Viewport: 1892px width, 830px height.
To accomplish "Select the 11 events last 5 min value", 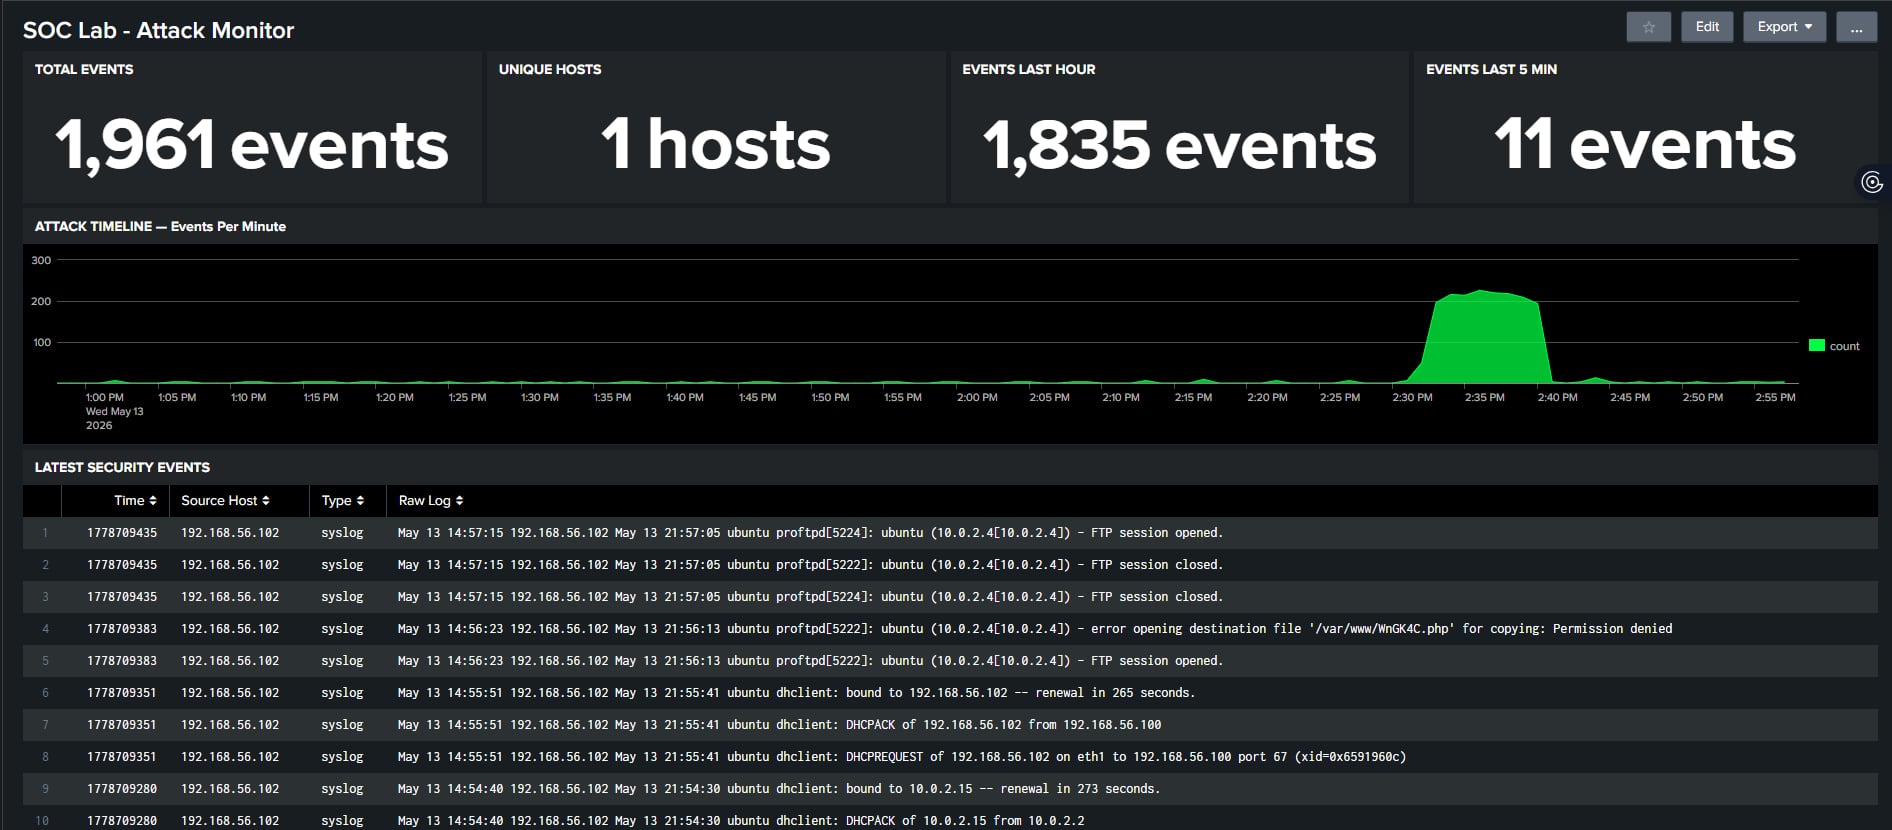I will click(1645, 145).
